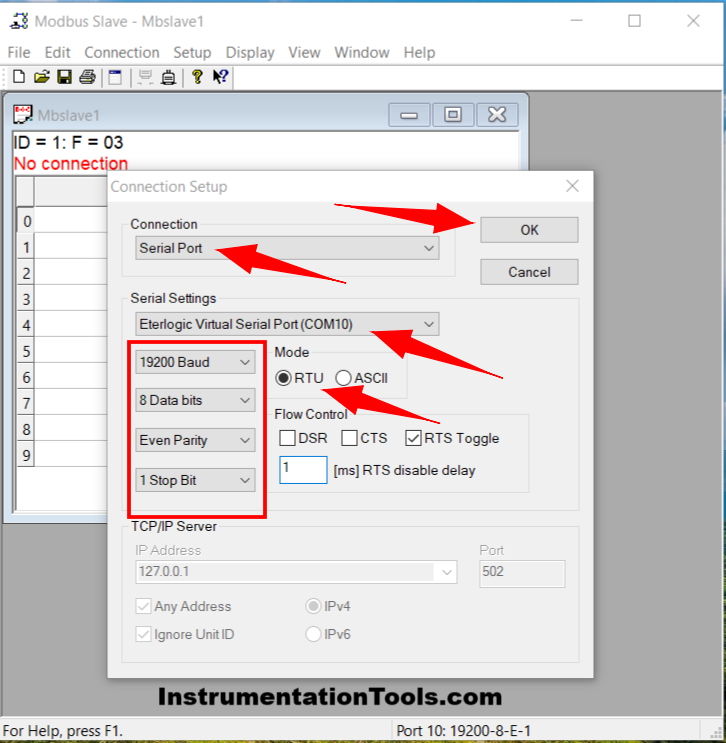726x743 pixels.
Task: Open the 19200 Baud dropdown
Action: [195, 362]
